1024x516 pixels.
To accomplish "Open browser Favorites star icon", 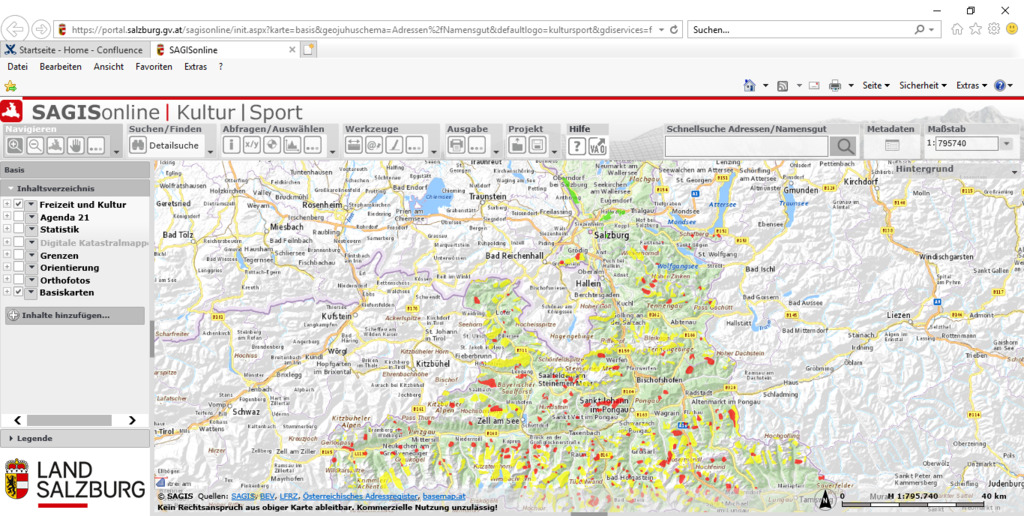I will (976, 29).
